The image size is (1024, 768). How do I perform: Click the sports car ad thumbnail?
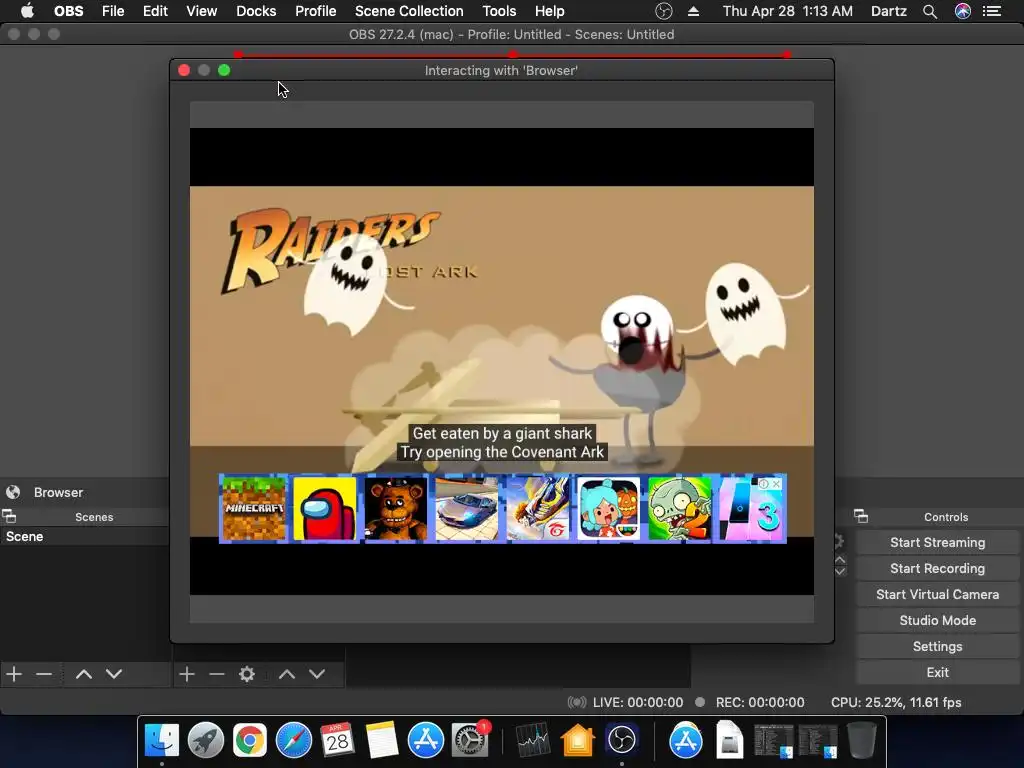466,508
